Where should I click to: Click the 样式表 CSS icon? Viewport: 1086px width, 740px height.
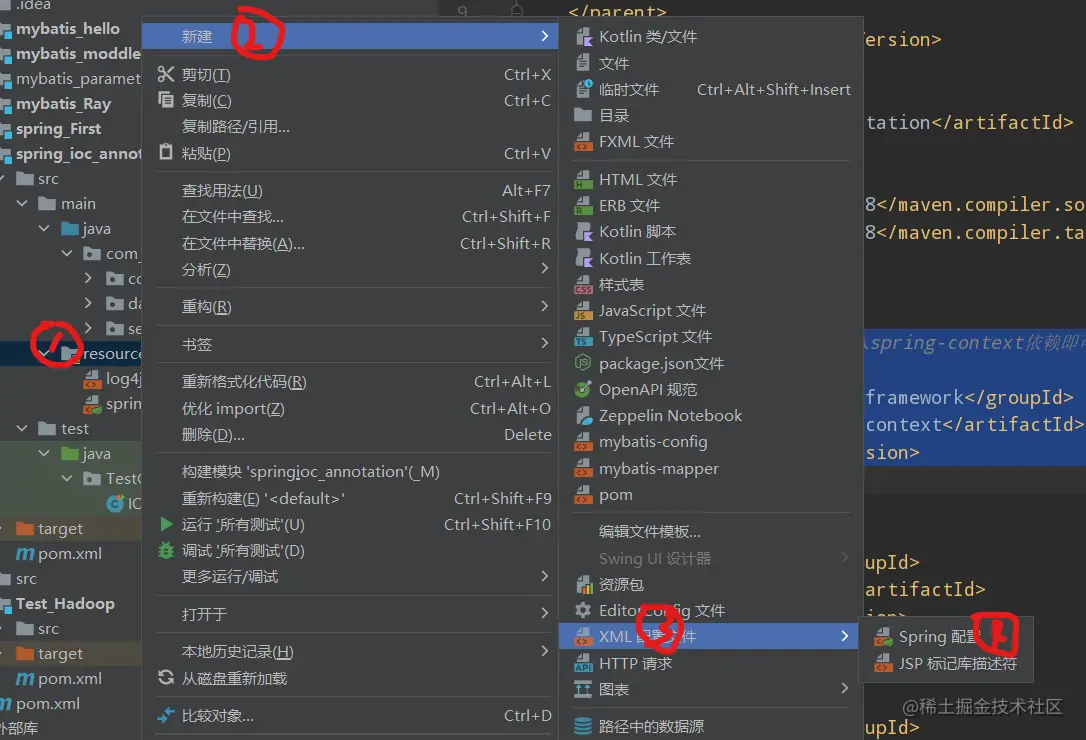pyautogui.click(x=584, y=285)
